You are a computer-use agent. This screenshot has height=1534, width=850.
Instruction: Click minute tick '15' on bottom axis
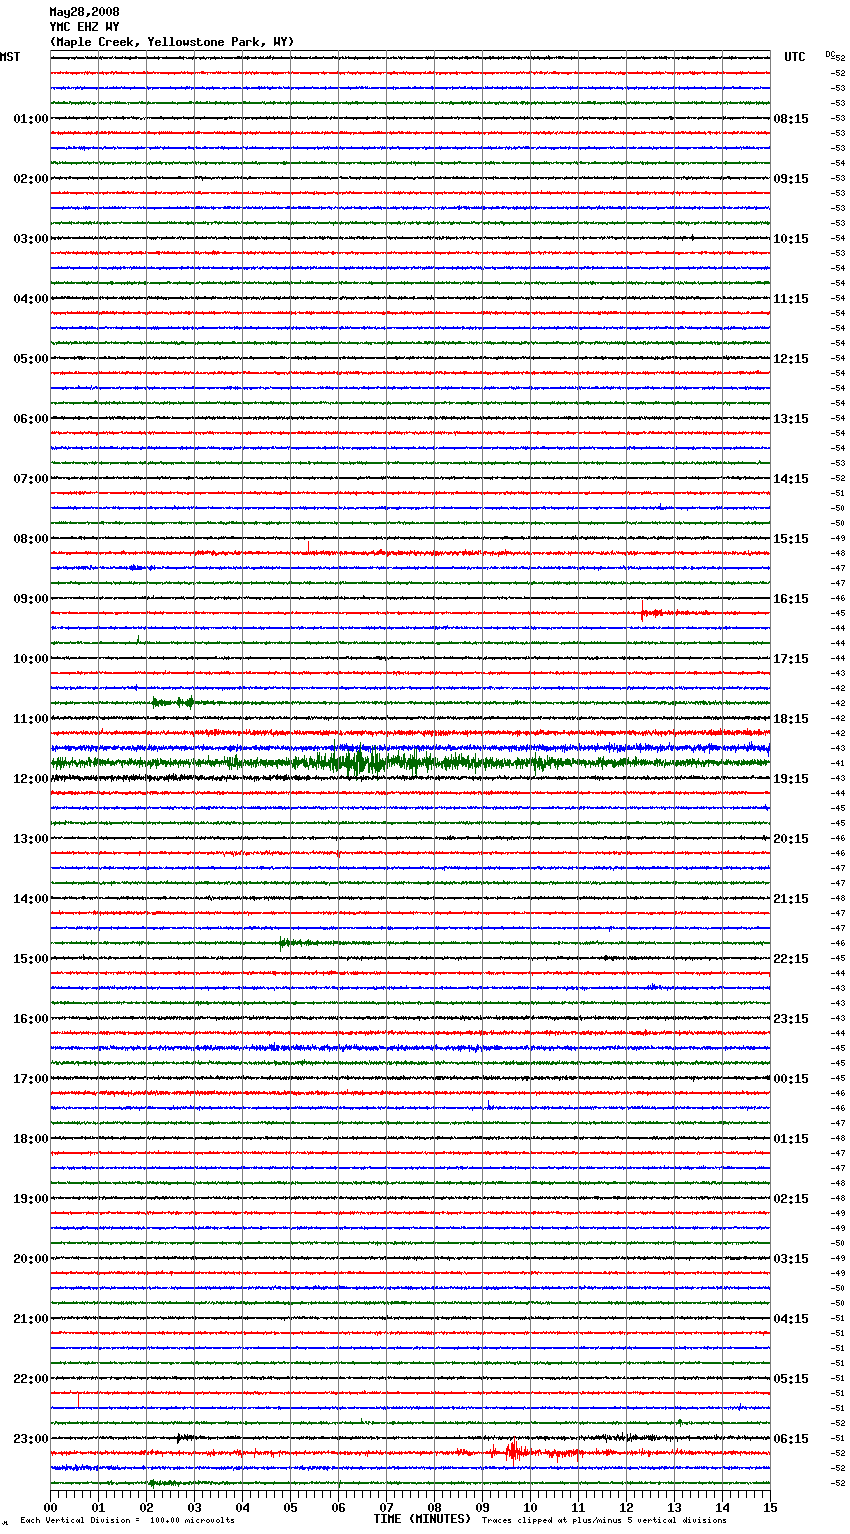tap(770, 1507)
